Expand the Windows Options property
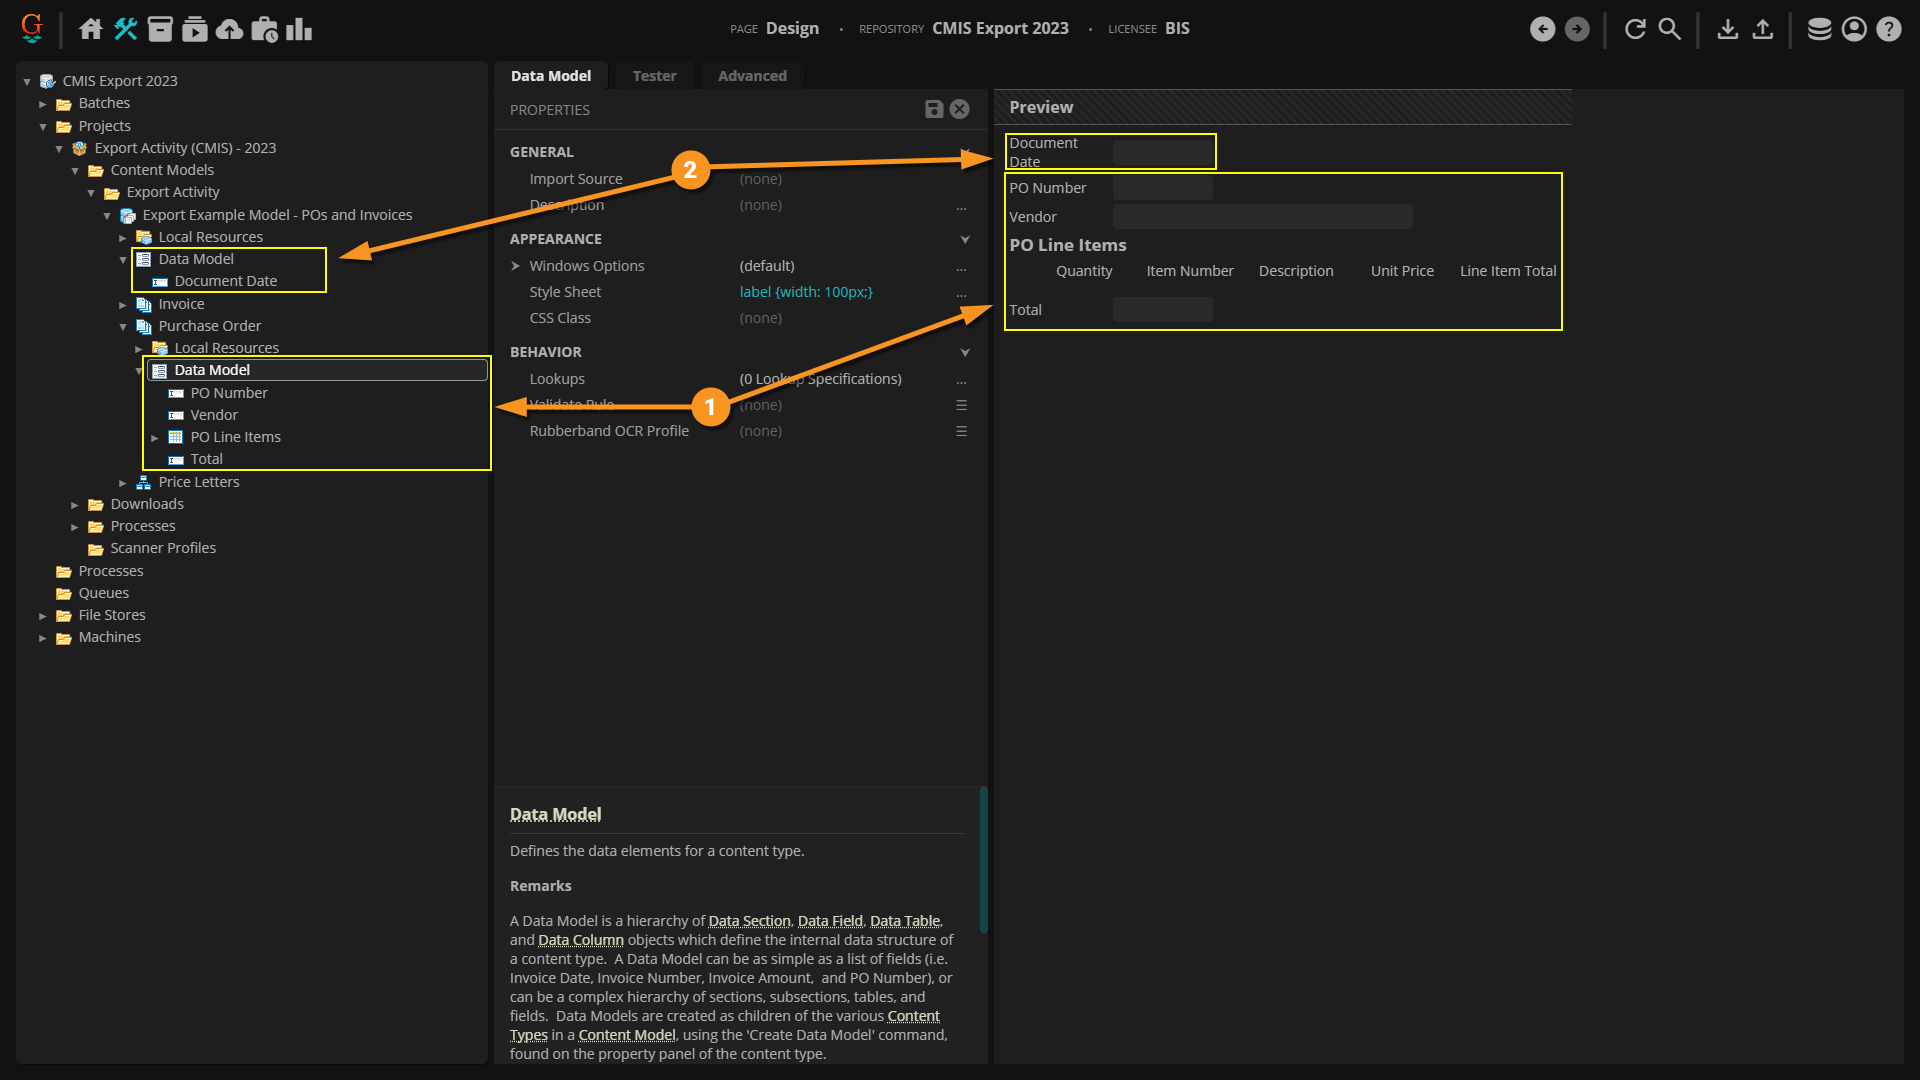Screen dimensions: 1920x1080 tap(516, 266)
